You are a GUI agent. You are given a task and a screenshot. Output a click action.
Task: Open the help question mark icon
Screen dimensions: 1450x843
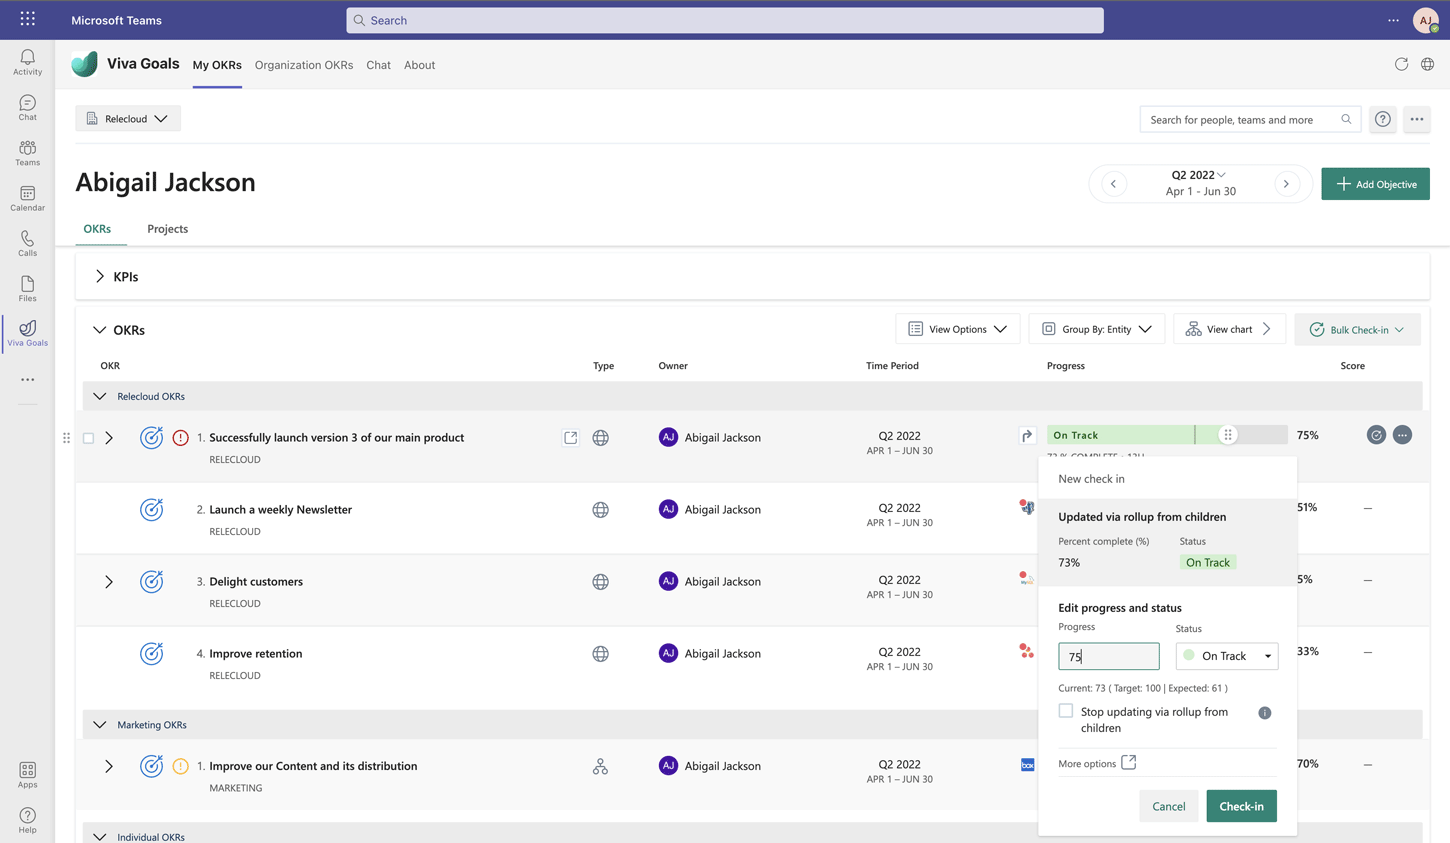[x=1383, y=119]
